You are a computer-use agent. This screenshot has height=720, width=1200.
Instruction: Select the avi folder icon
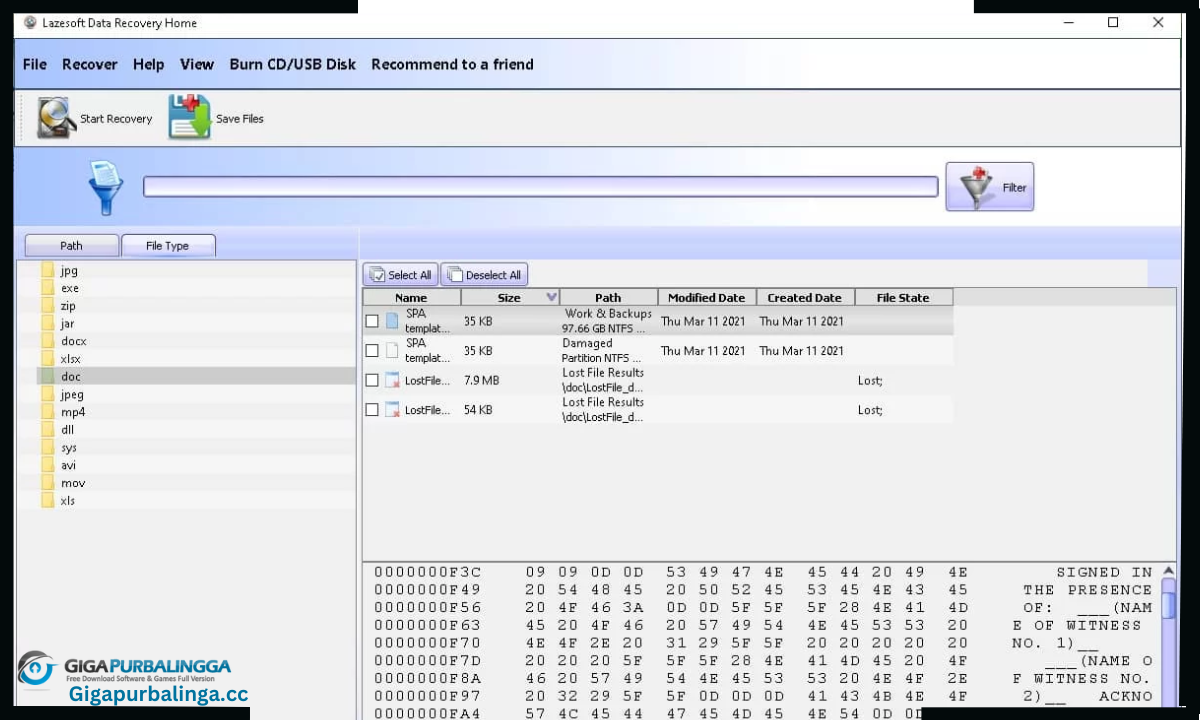(47, 465)
